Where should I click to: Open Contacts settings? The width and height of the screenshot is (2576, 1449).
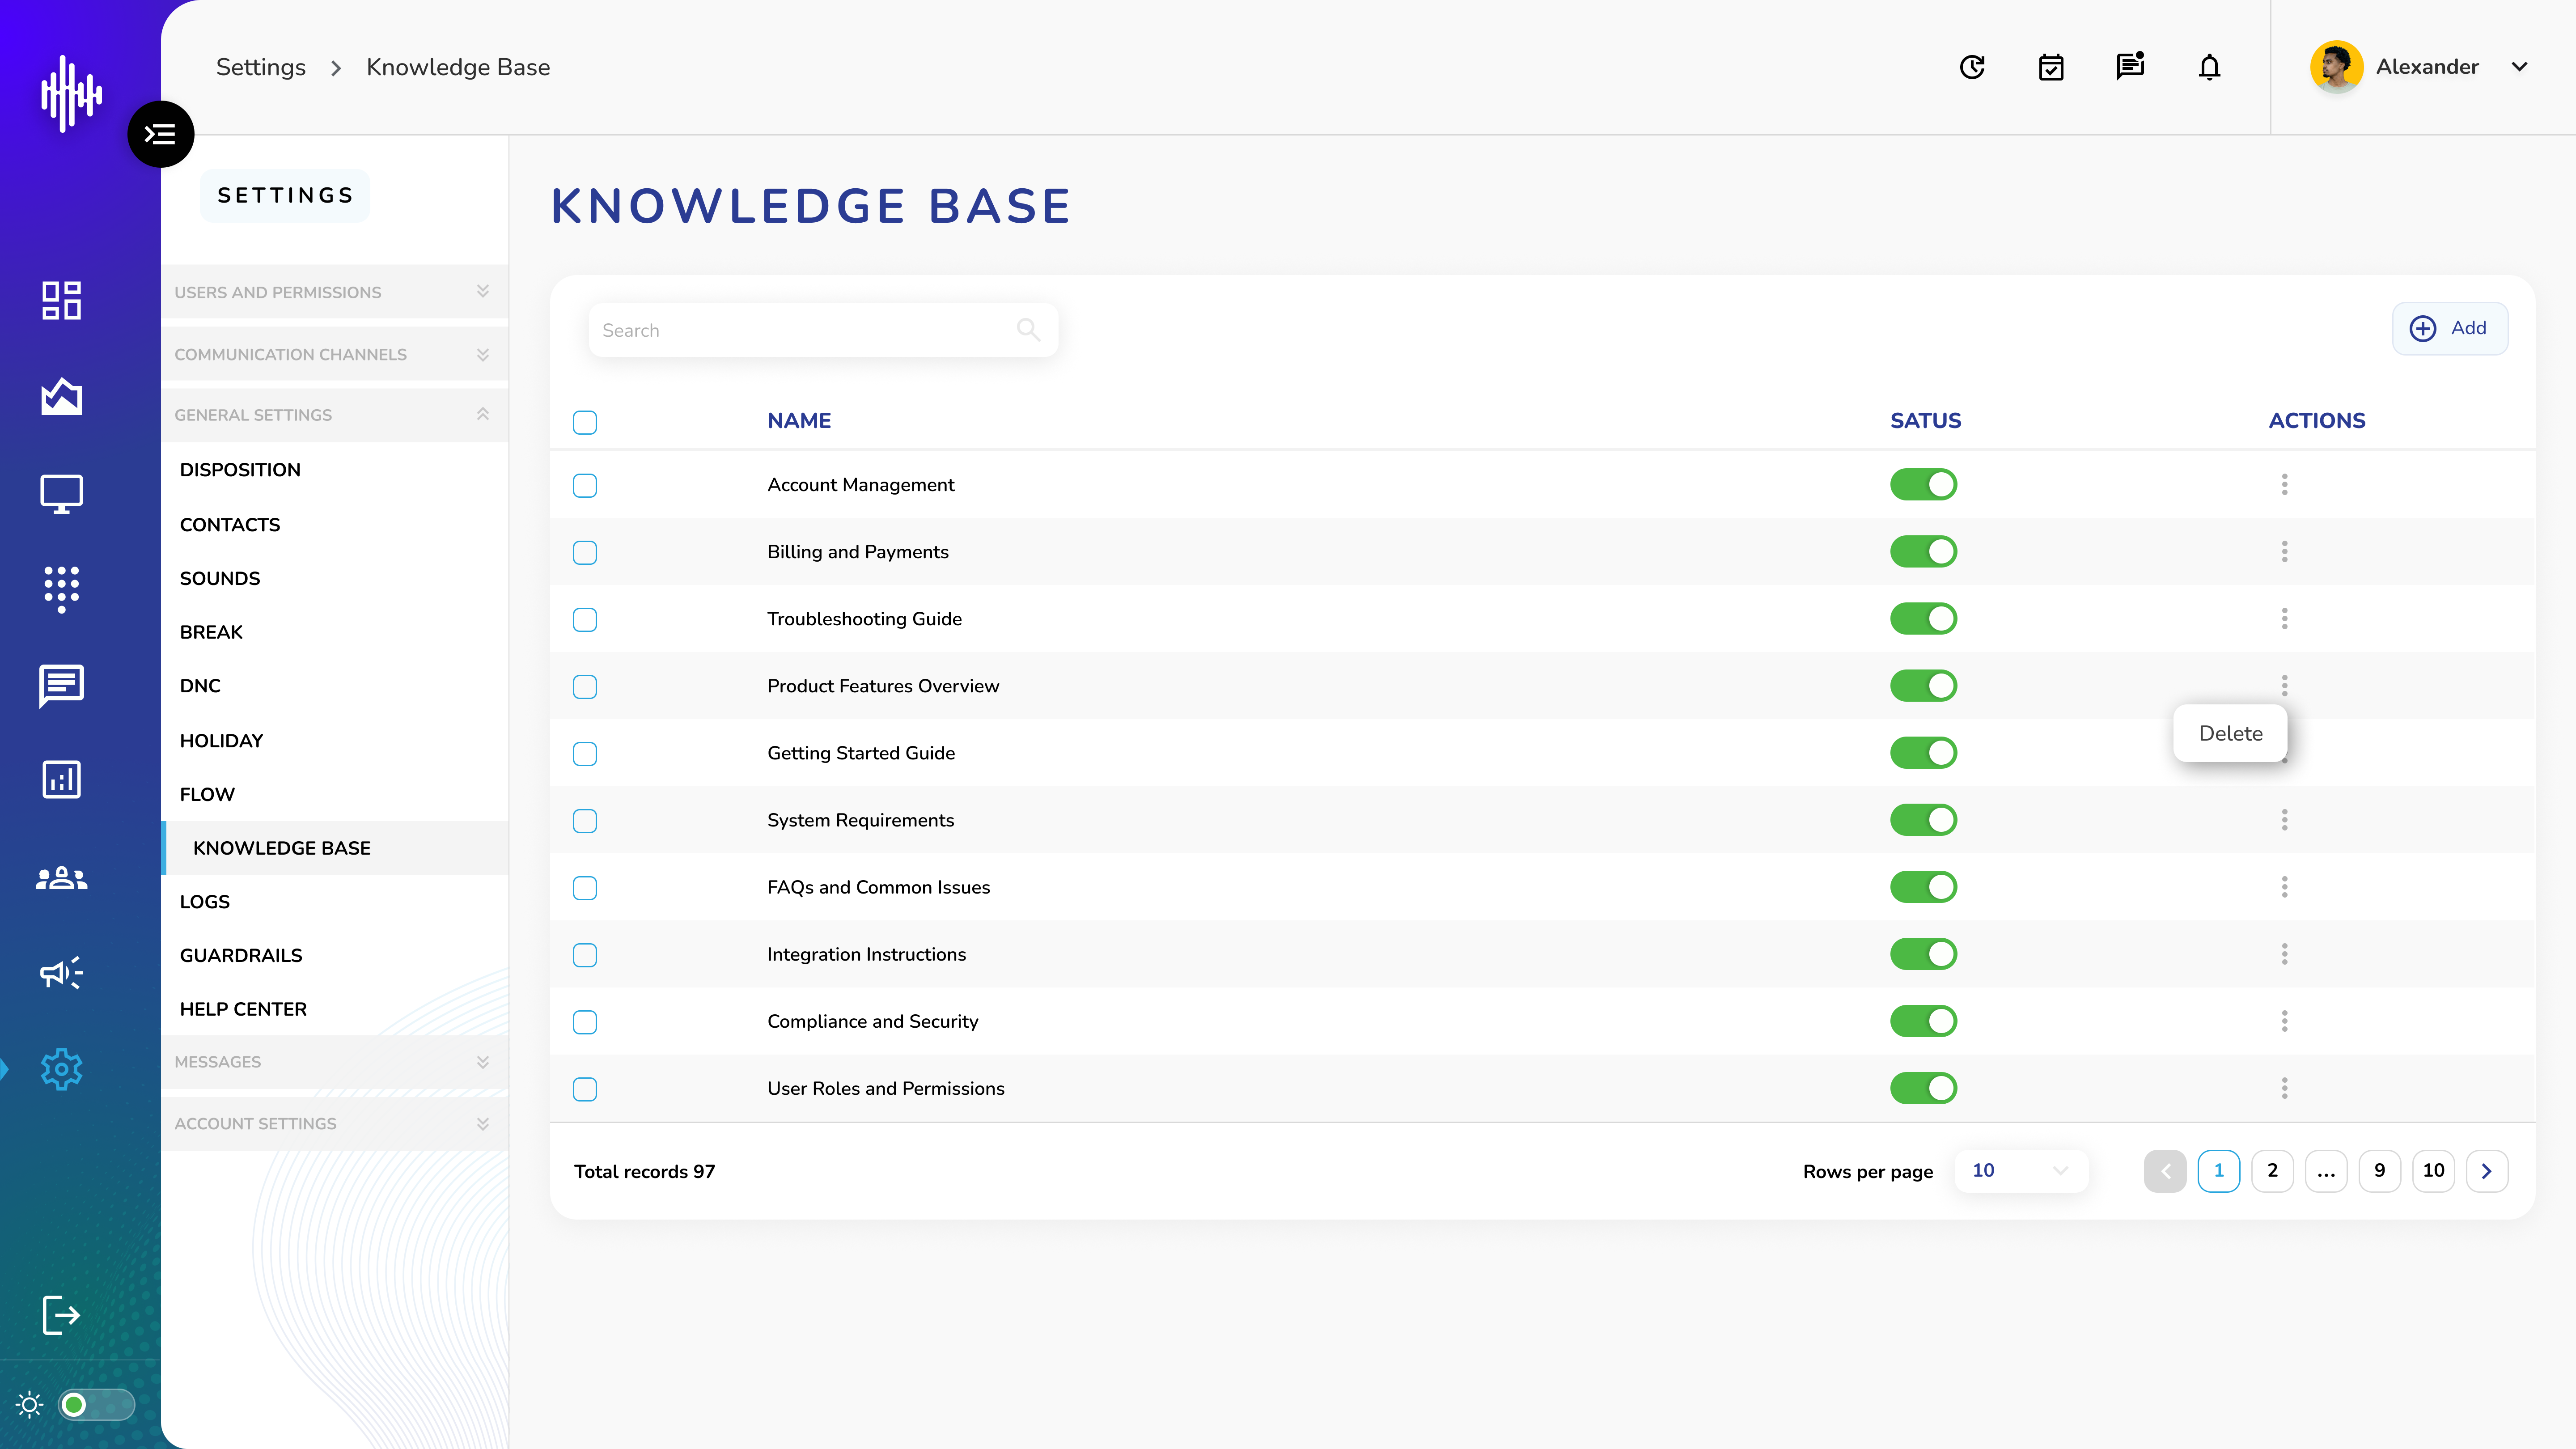coord(230,525)
